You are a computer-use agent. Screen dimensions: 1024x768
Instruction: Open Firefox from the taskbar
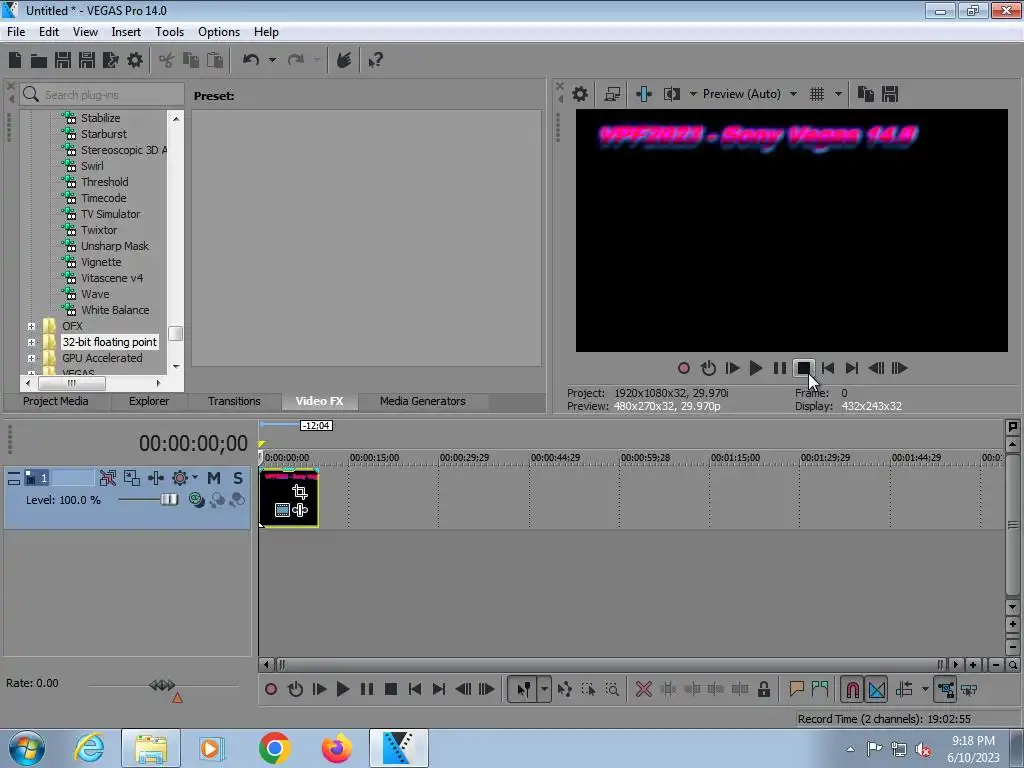(x=336, y=748)
